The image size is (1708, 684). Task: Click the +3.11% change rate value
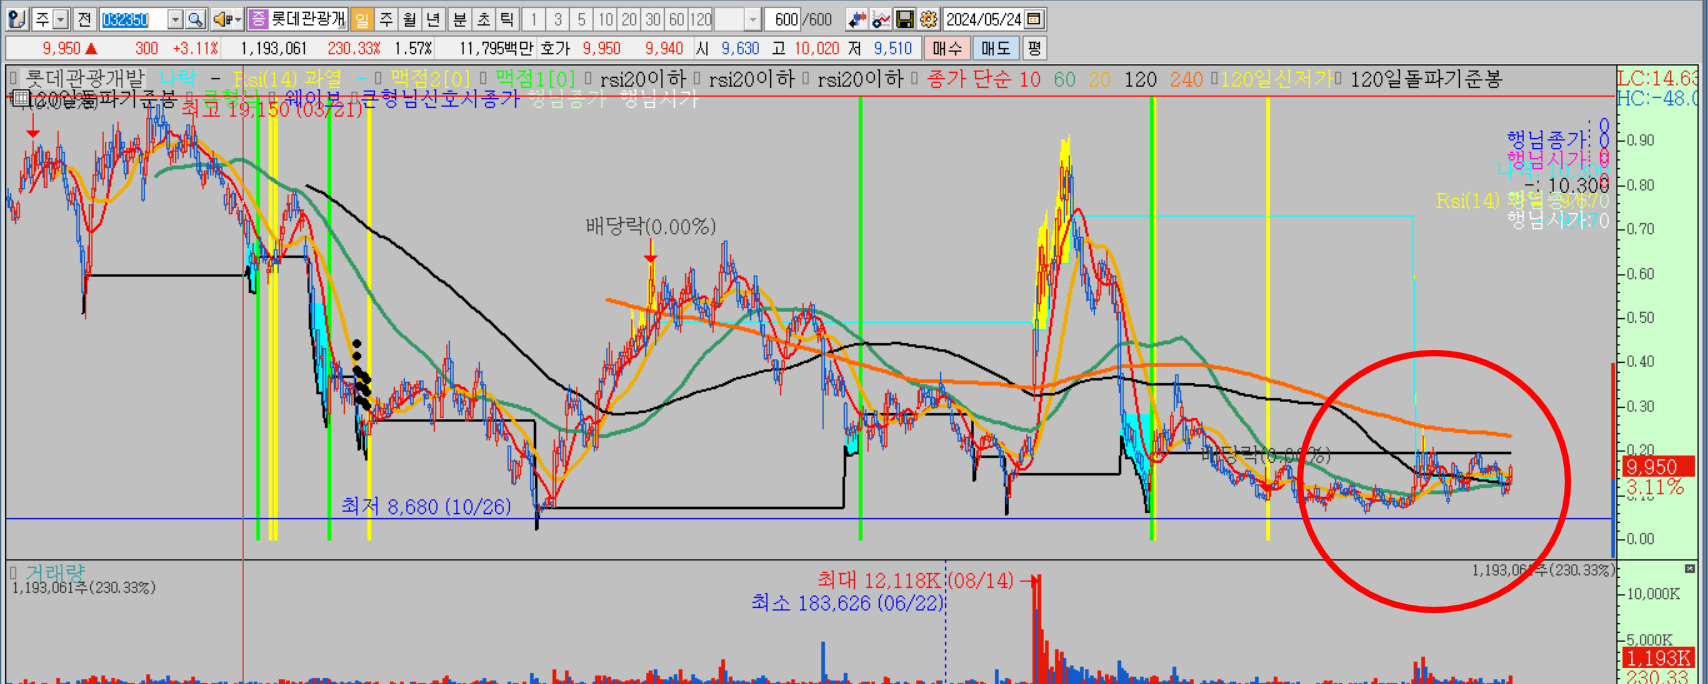195,48
